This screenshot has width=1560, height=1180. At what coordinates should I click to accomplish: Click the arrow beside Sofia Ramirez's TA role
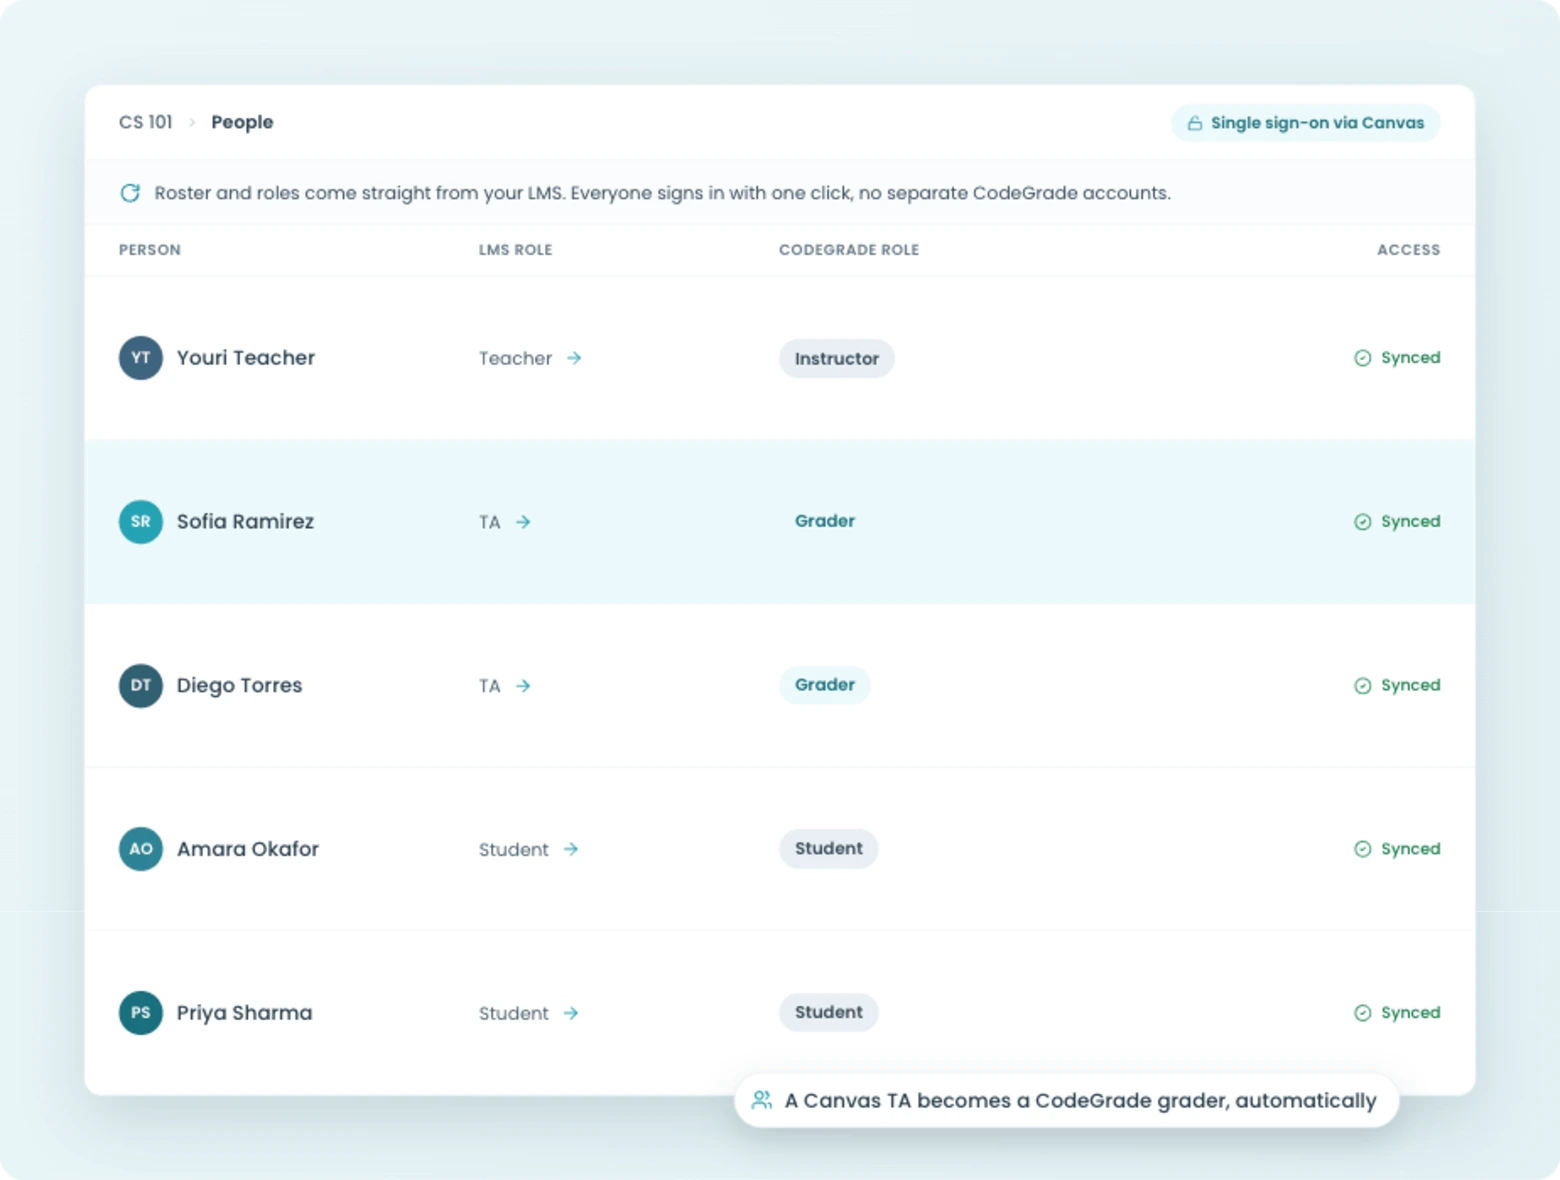[x=523, y=522]
